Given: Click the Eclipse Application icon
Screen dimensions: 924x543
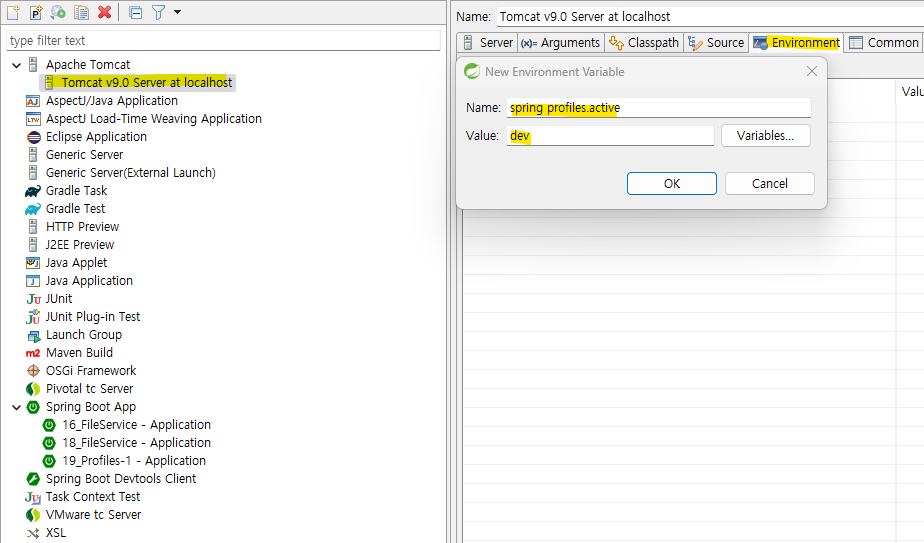Looking at the screenshot, I should [x=34, y=137].
